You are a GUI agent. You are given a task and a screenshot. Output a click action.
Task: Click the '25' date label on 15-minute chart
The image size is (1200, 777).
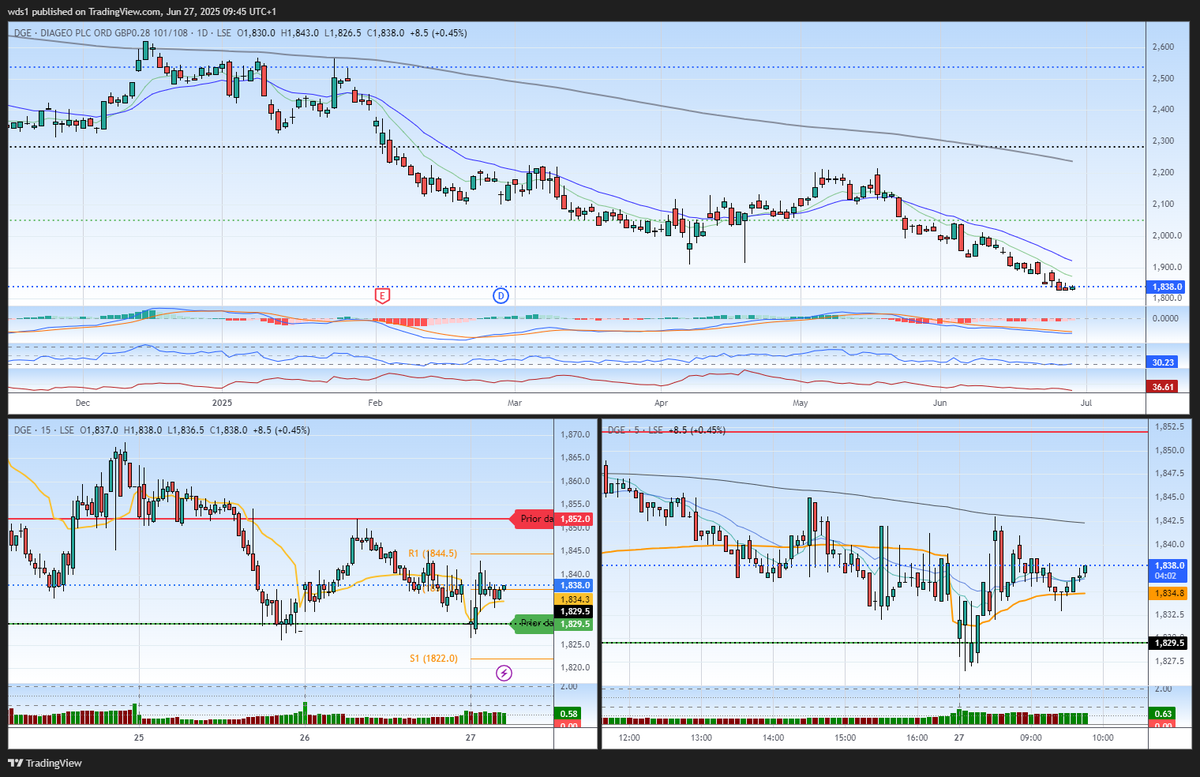click(x=139, y=737)
